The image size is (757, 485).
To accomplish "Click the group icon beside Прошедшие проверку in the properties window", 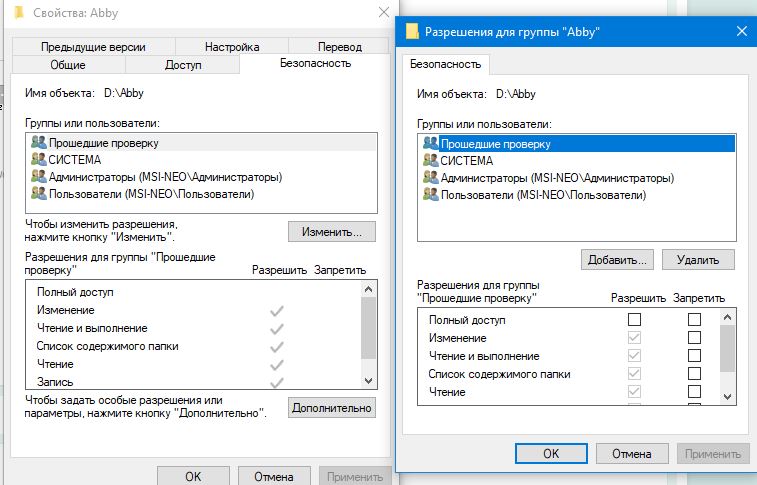I will pos(39,143).
